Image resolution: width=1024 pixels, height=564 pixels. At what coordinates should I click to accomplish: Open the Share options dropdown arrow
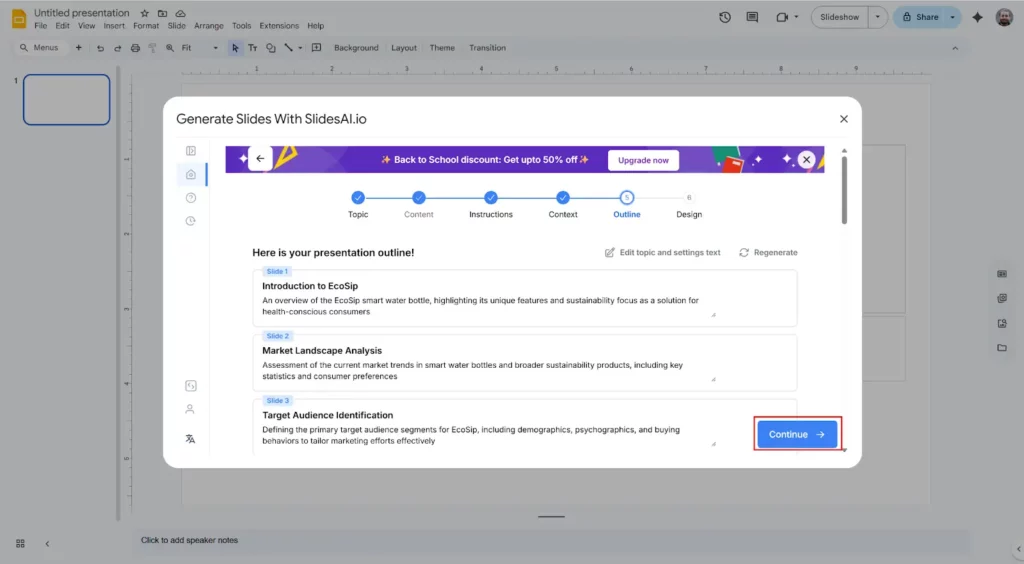coord(954,17)
